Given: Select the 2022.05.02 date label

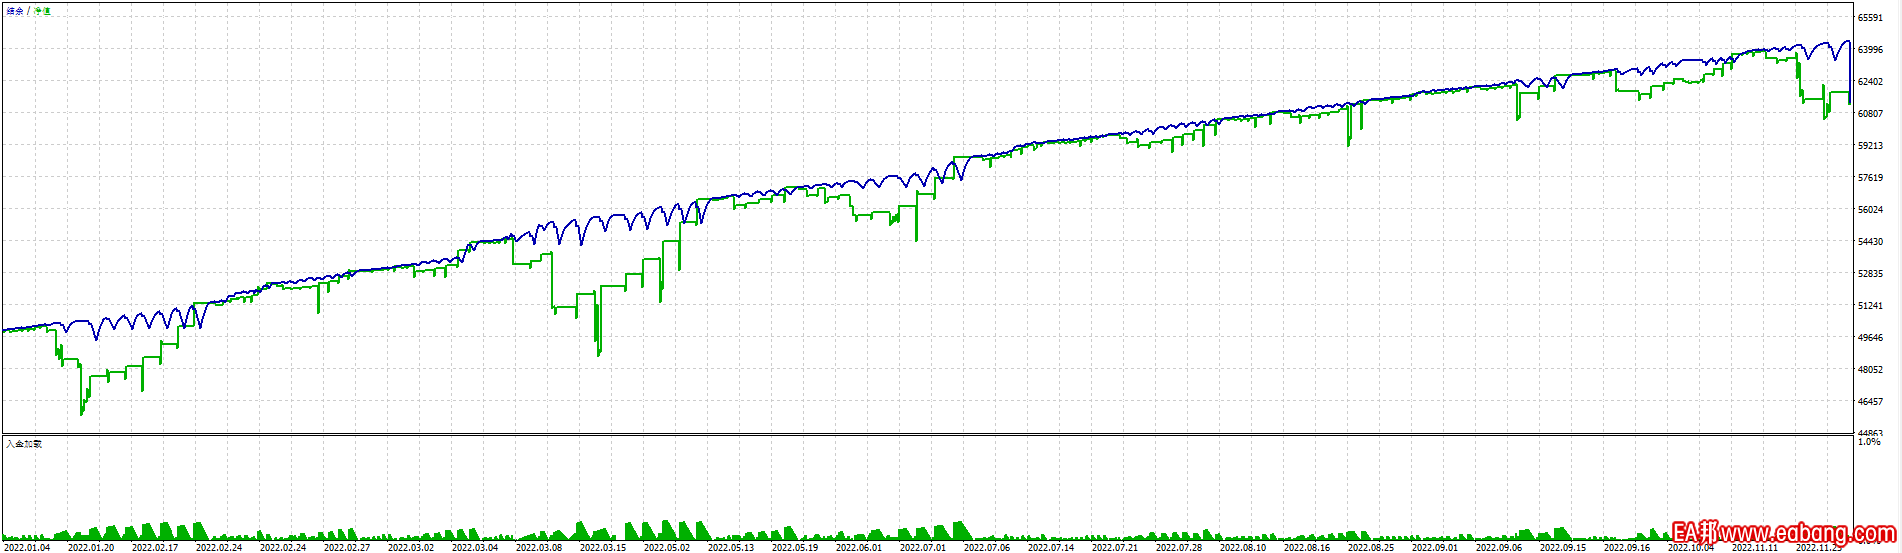Looking at the screenshot, I should pos(667,547).
